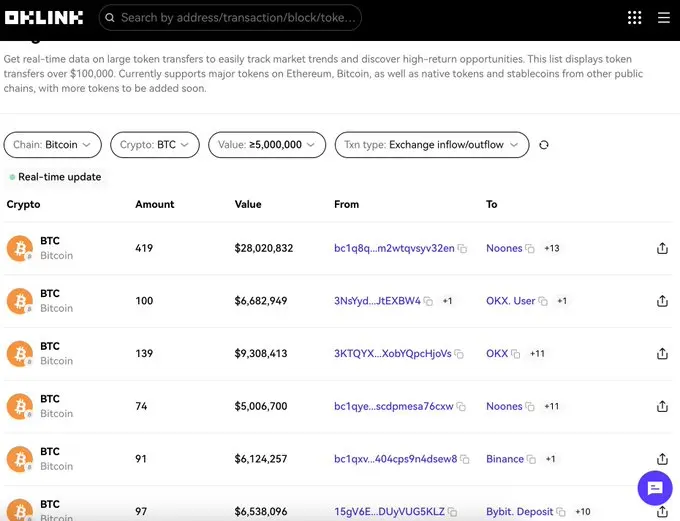
Task: Copy address 3KTQYX...XobYQpcHjoVs
Action: click(x=459, y=354)
